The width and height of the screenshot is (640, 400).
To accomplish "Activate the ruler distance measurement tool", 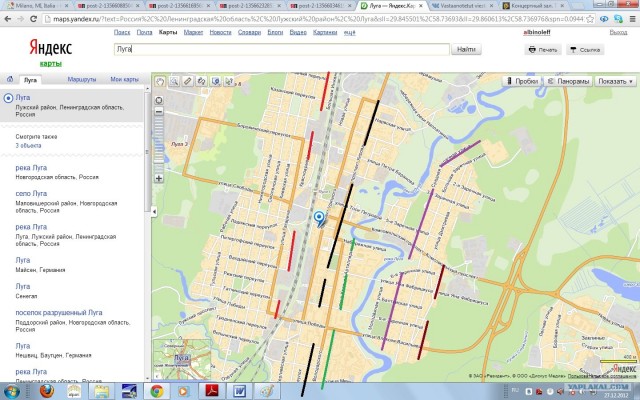I will point(187,81).
